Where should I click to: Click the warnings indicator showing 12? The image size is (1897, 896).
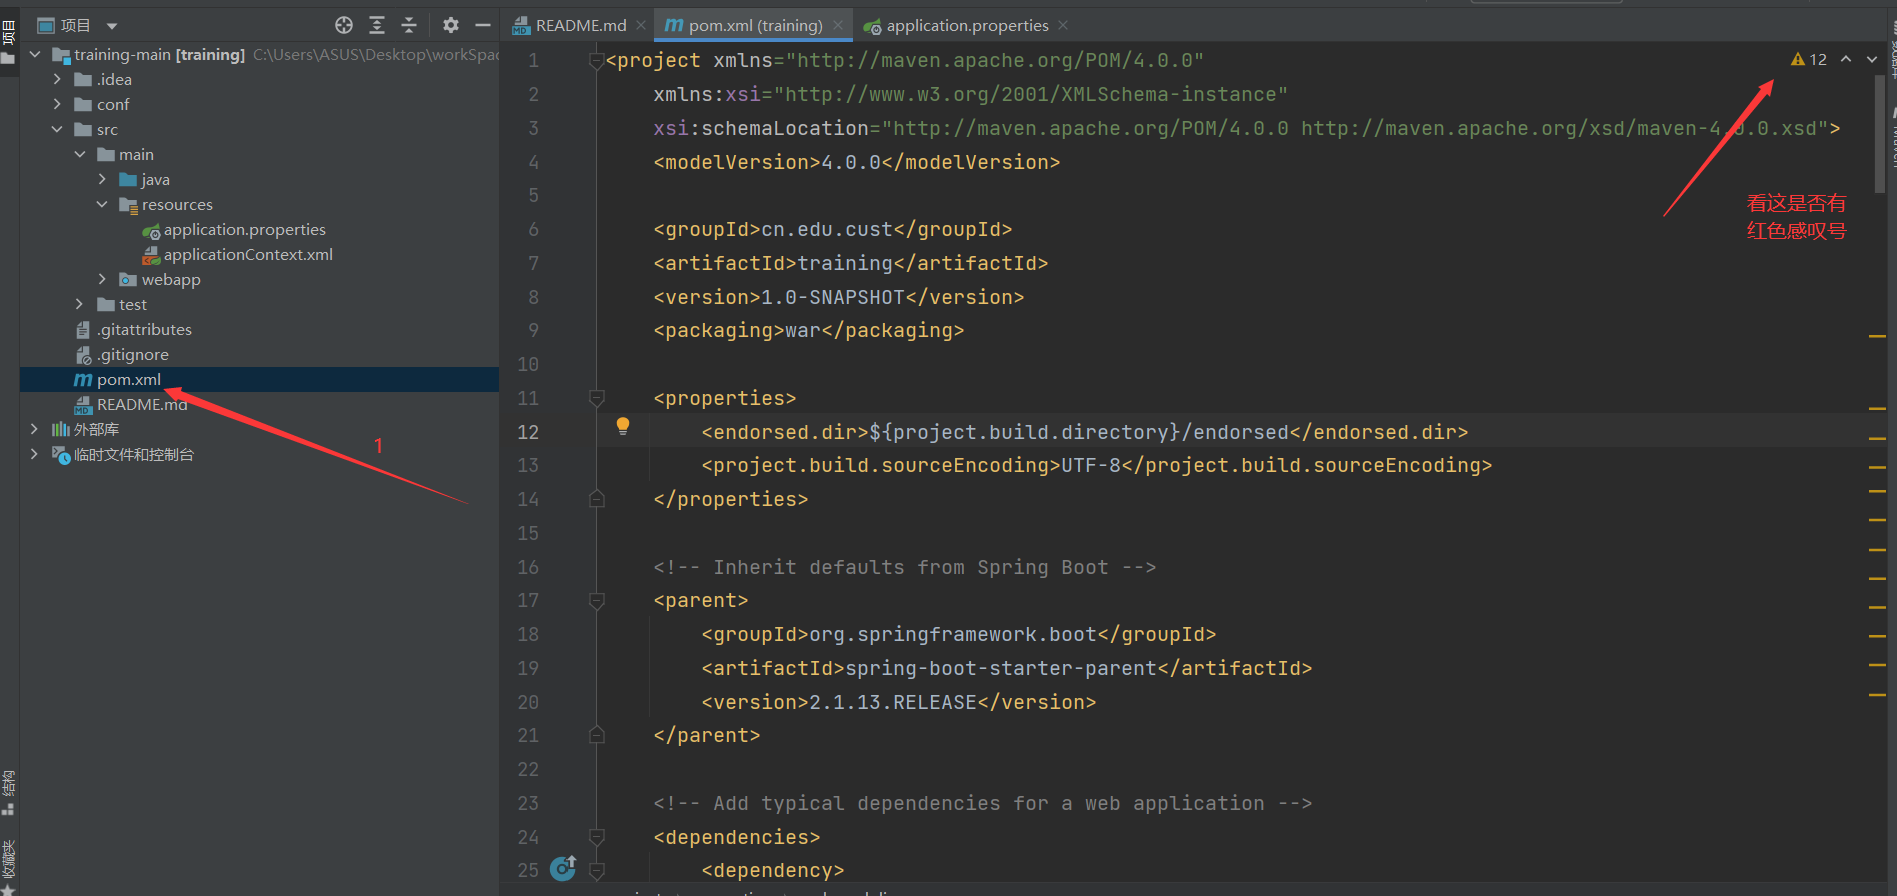(x=1809, y=59)
